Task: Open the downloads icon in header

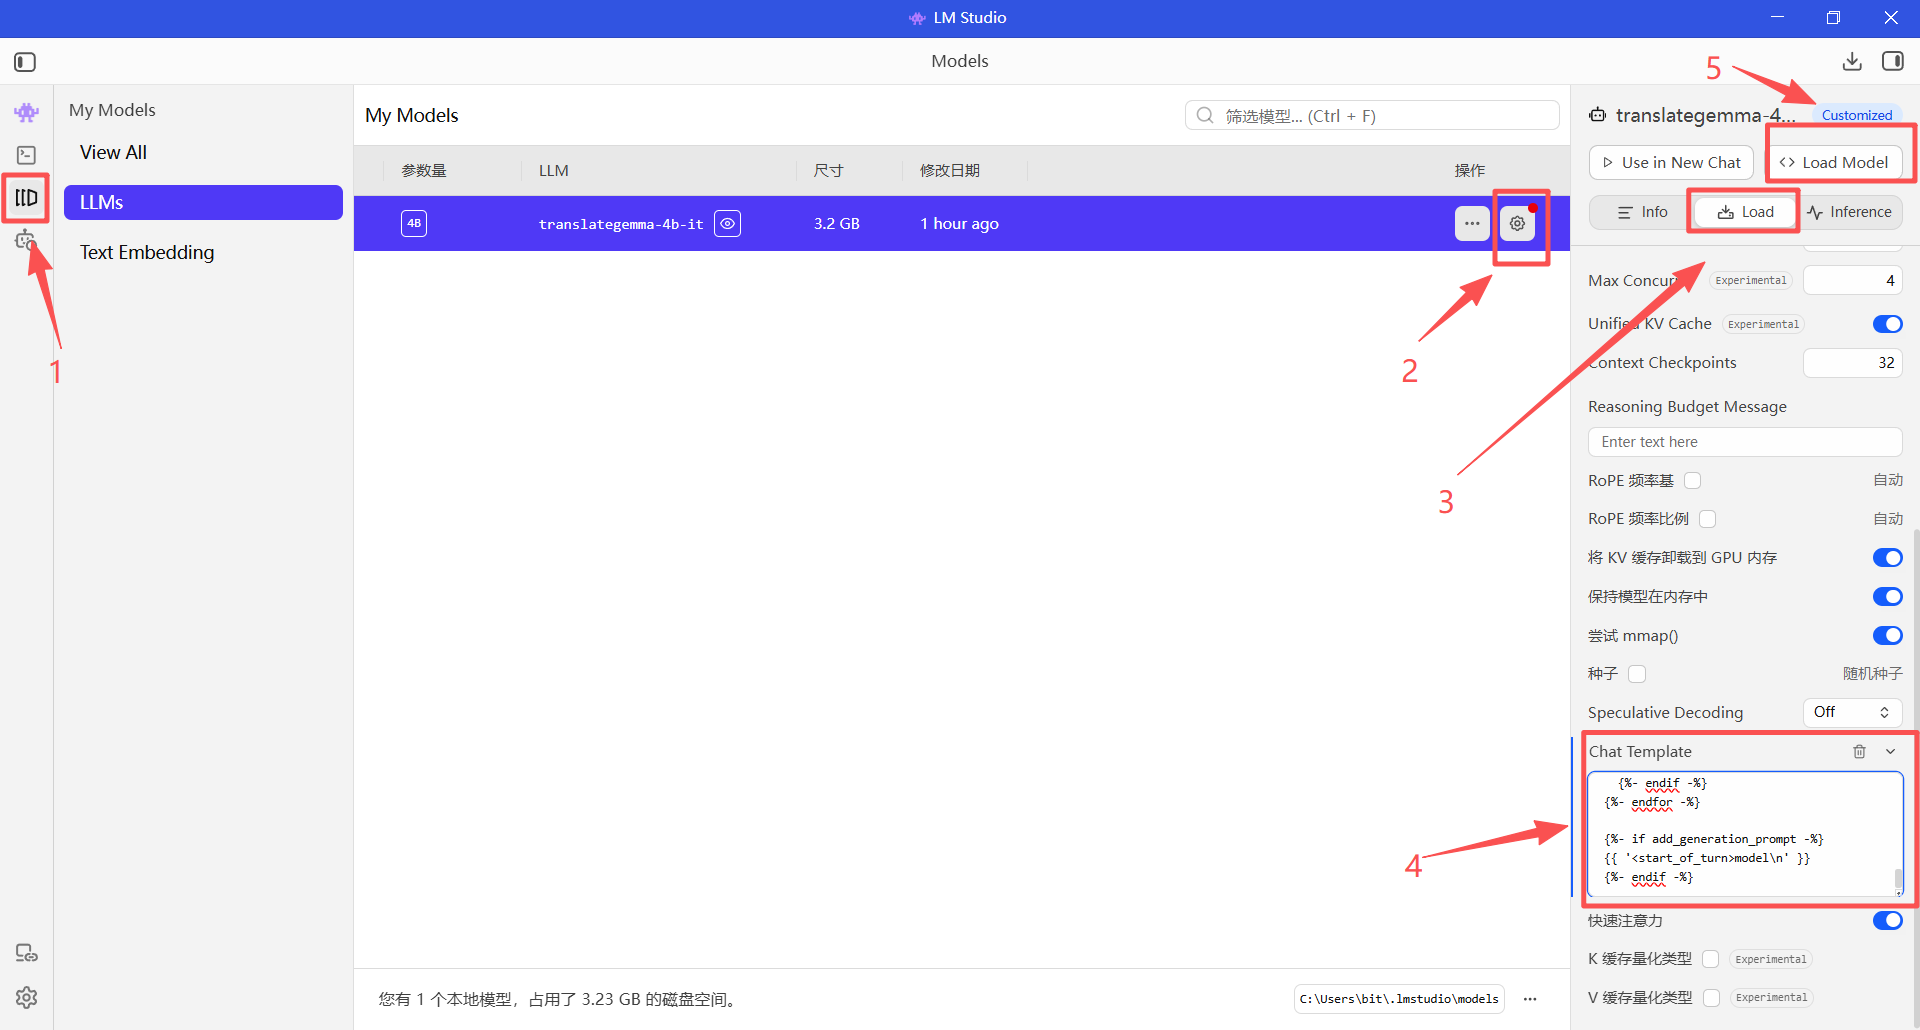Action: coord(1852,61)
